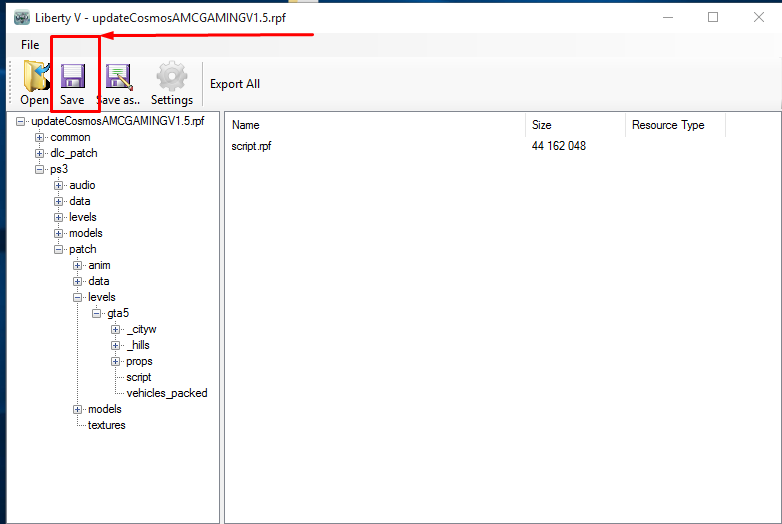Close the Liberty V window
The image size is (782, 524).
tap(759, 17)
